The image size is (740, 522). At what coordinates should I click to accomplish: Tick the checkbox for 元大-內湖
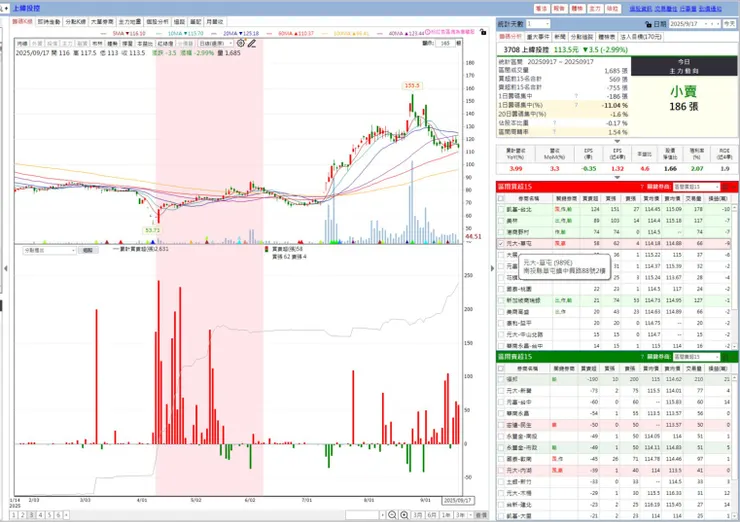coord(501,471)
